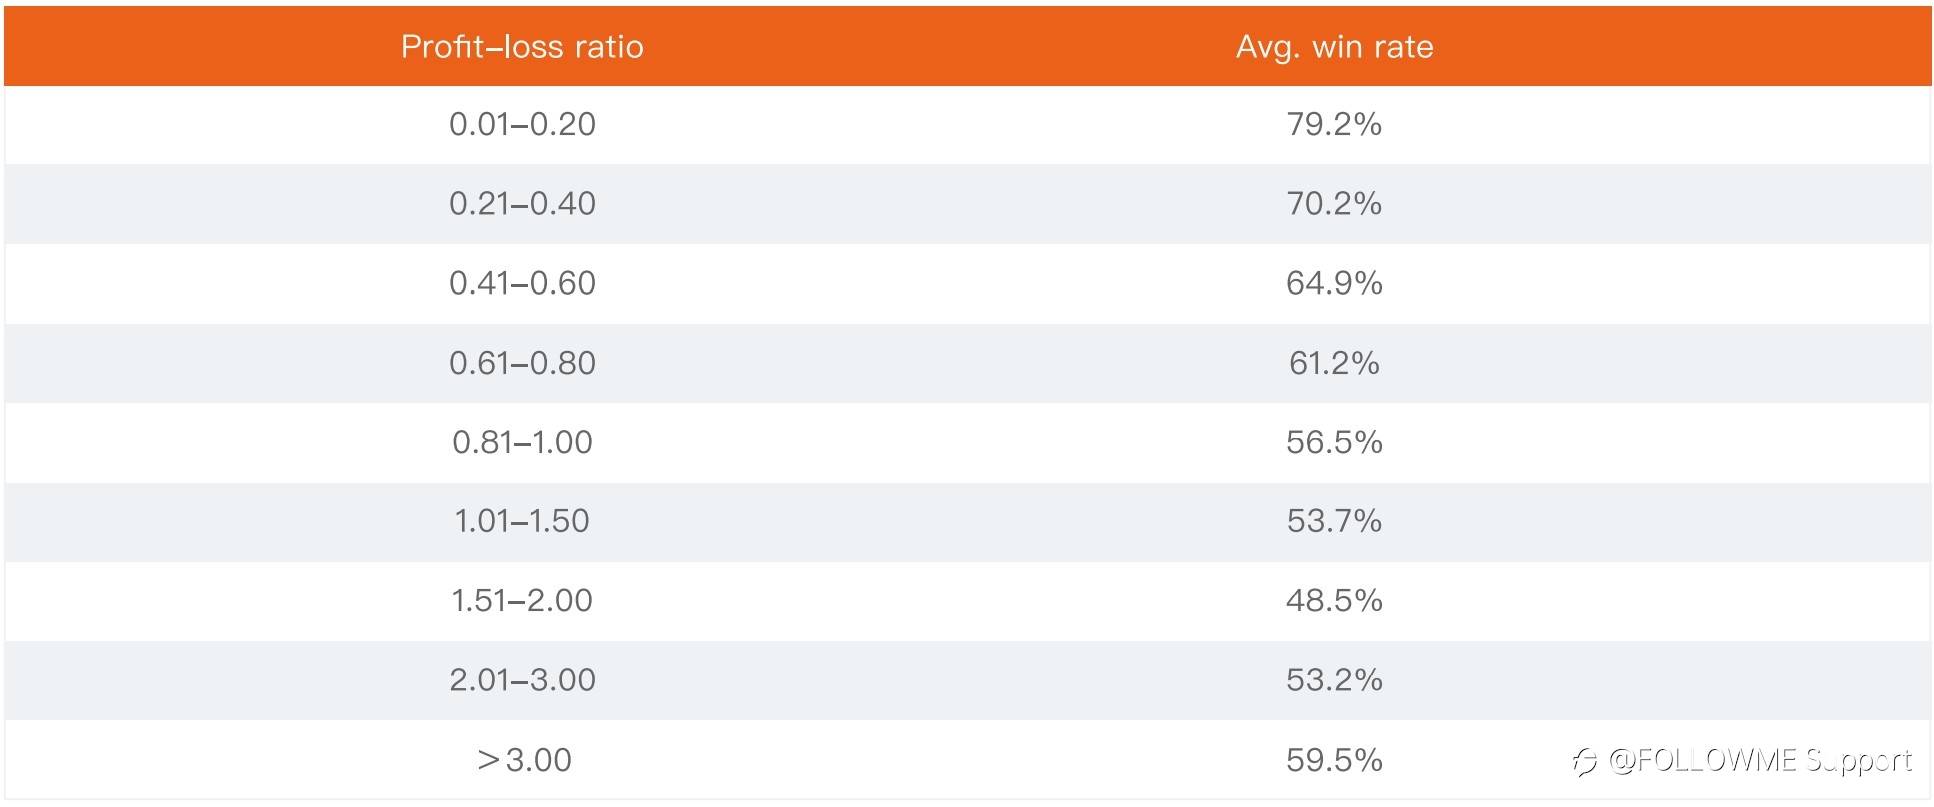Select the 70.2% win rate value
1934x807 pixels.
1334,204
